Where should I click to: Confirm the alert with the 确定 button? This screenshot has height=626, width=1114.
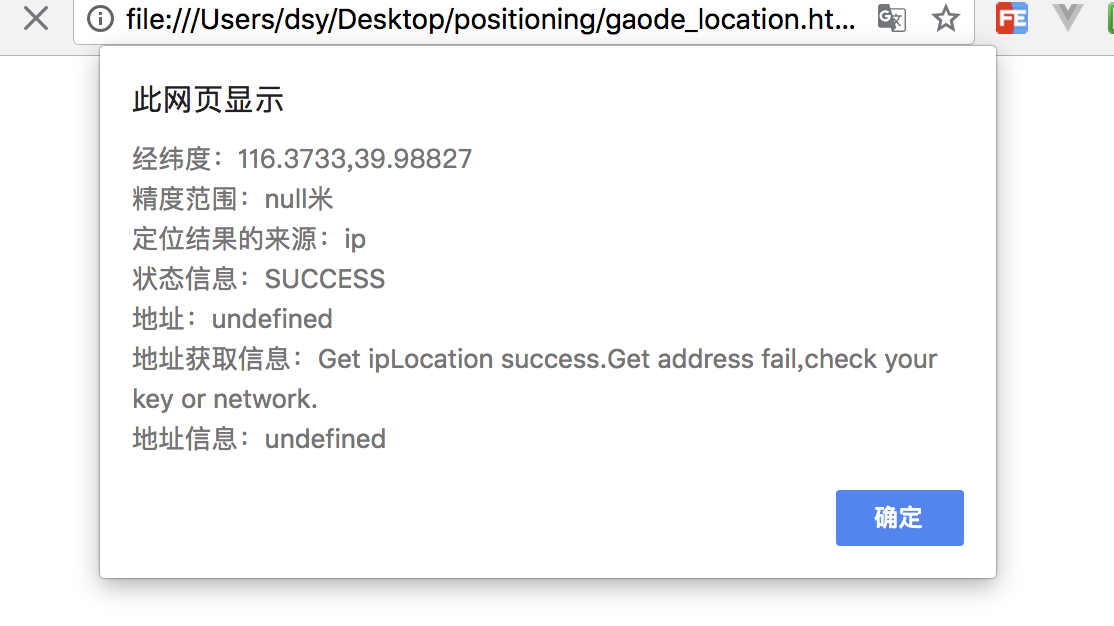coord(899,518)
